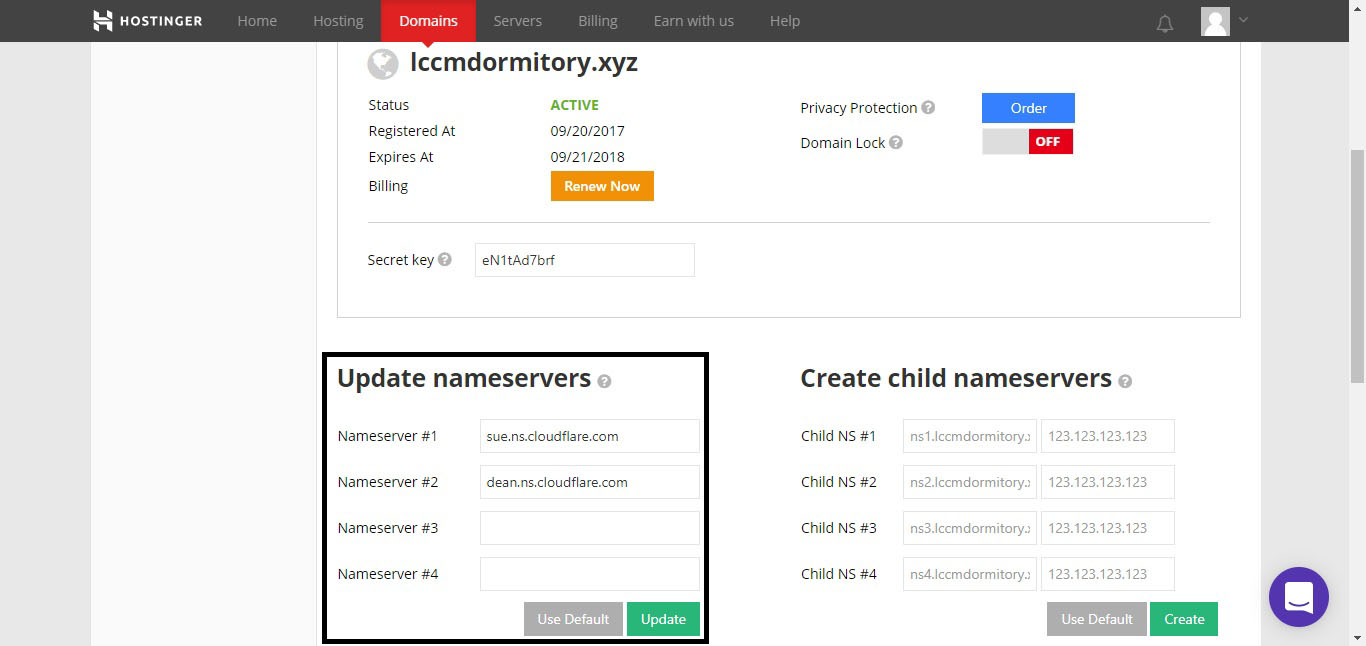
Task: Click the Create child nameservers button
Action: [1184, 619]
